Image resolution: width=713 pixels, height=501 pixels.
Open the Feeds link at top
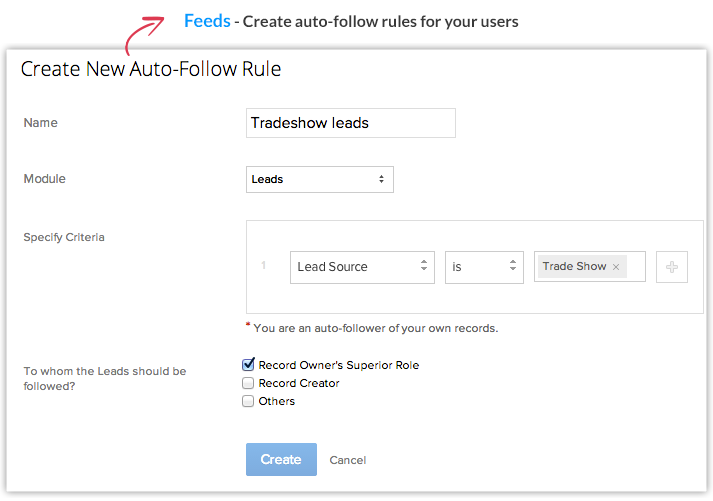coord(207,21)
